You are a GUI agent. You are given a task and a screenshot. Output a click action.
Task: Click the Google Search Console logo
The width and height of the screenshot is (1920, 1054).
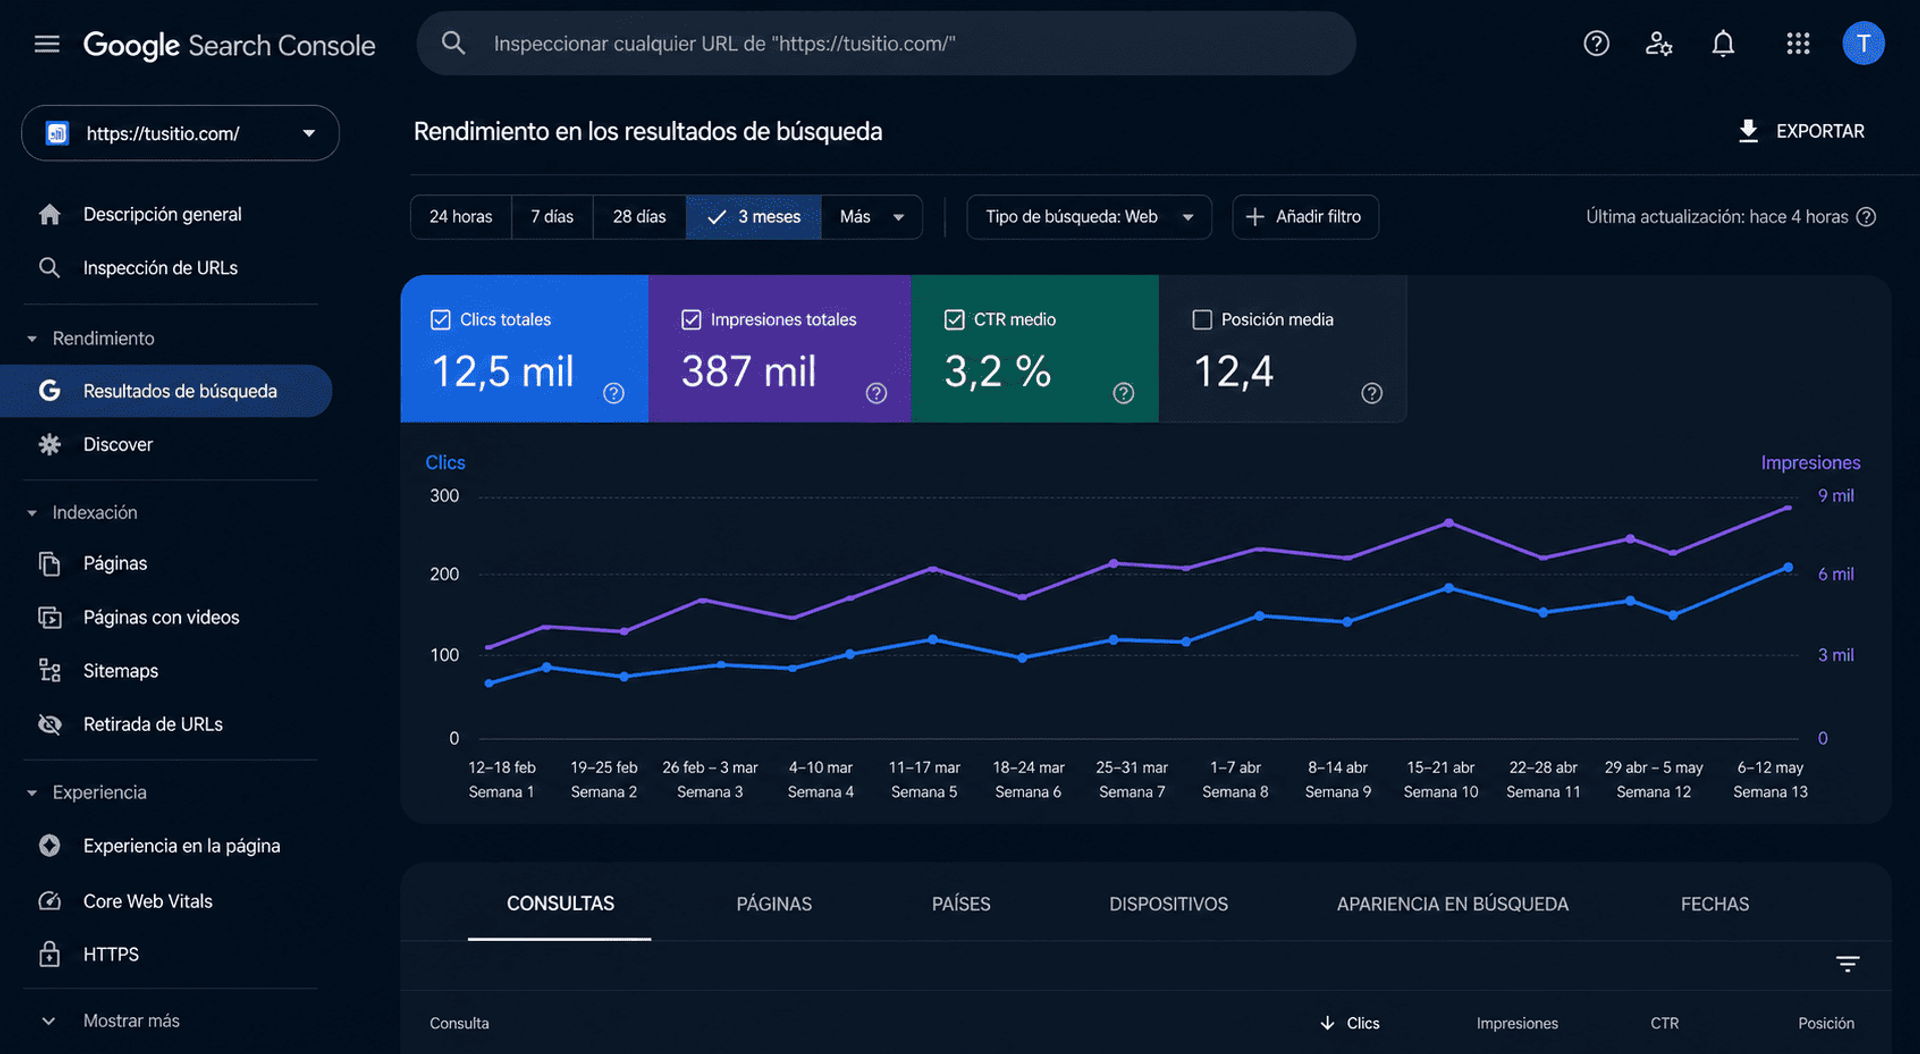coord(229,45)
